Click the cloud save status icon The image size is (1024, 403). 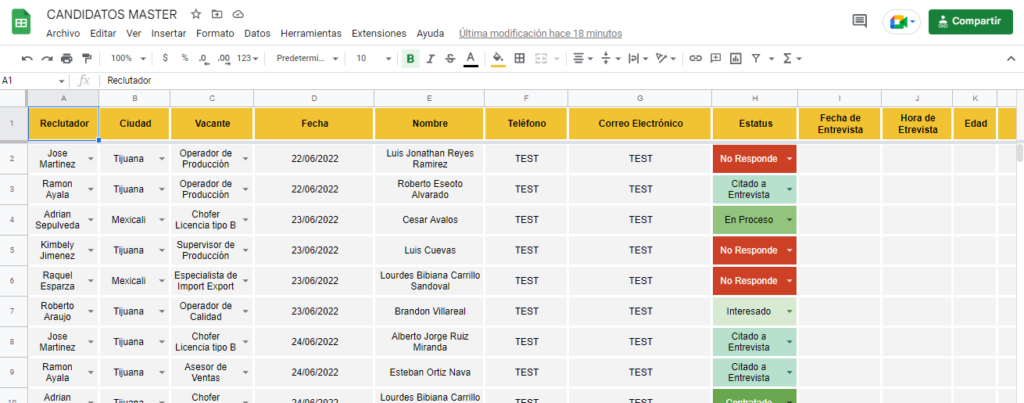click(x=238, y=14)
